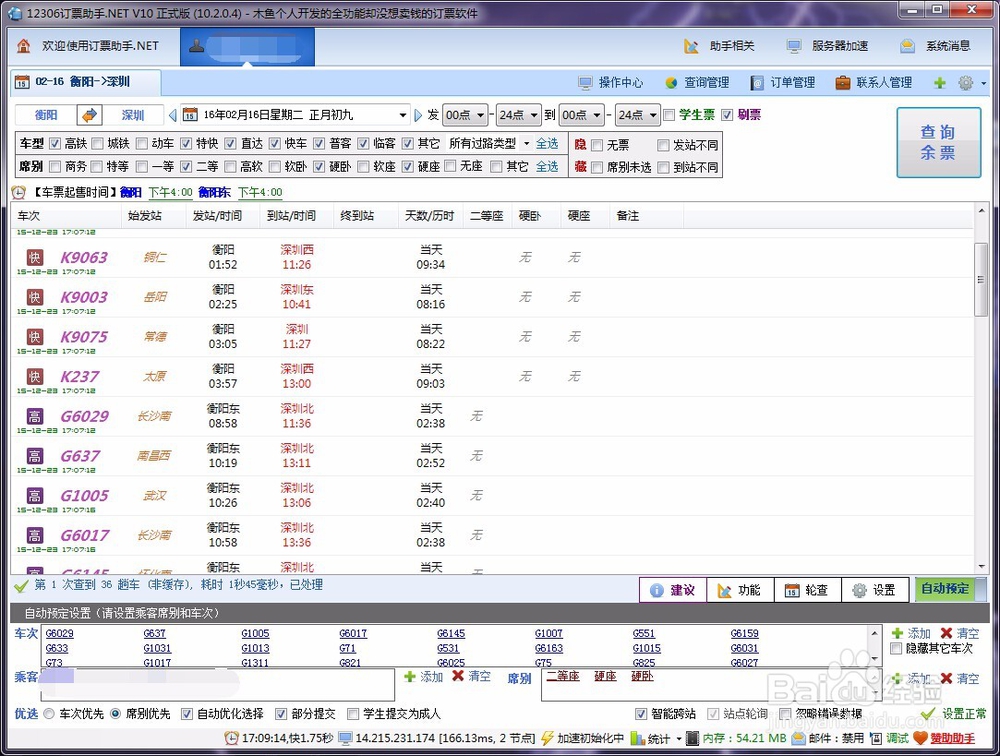This screenshot has height=756, width=1000.
Task: Open the departure date dropdown
Action: click(x=402, y=115)
